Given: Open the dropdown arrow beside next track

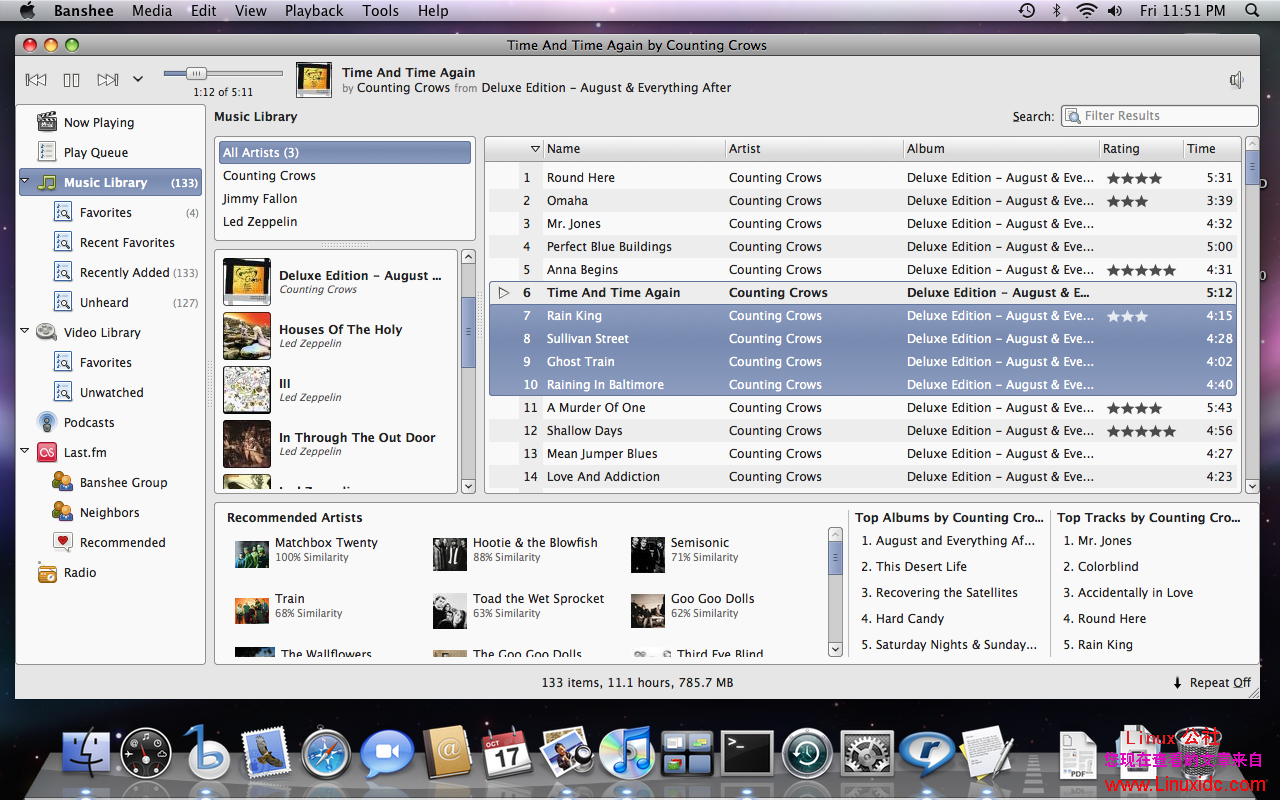Looking at the screenshot, I should tap(138, 80).
